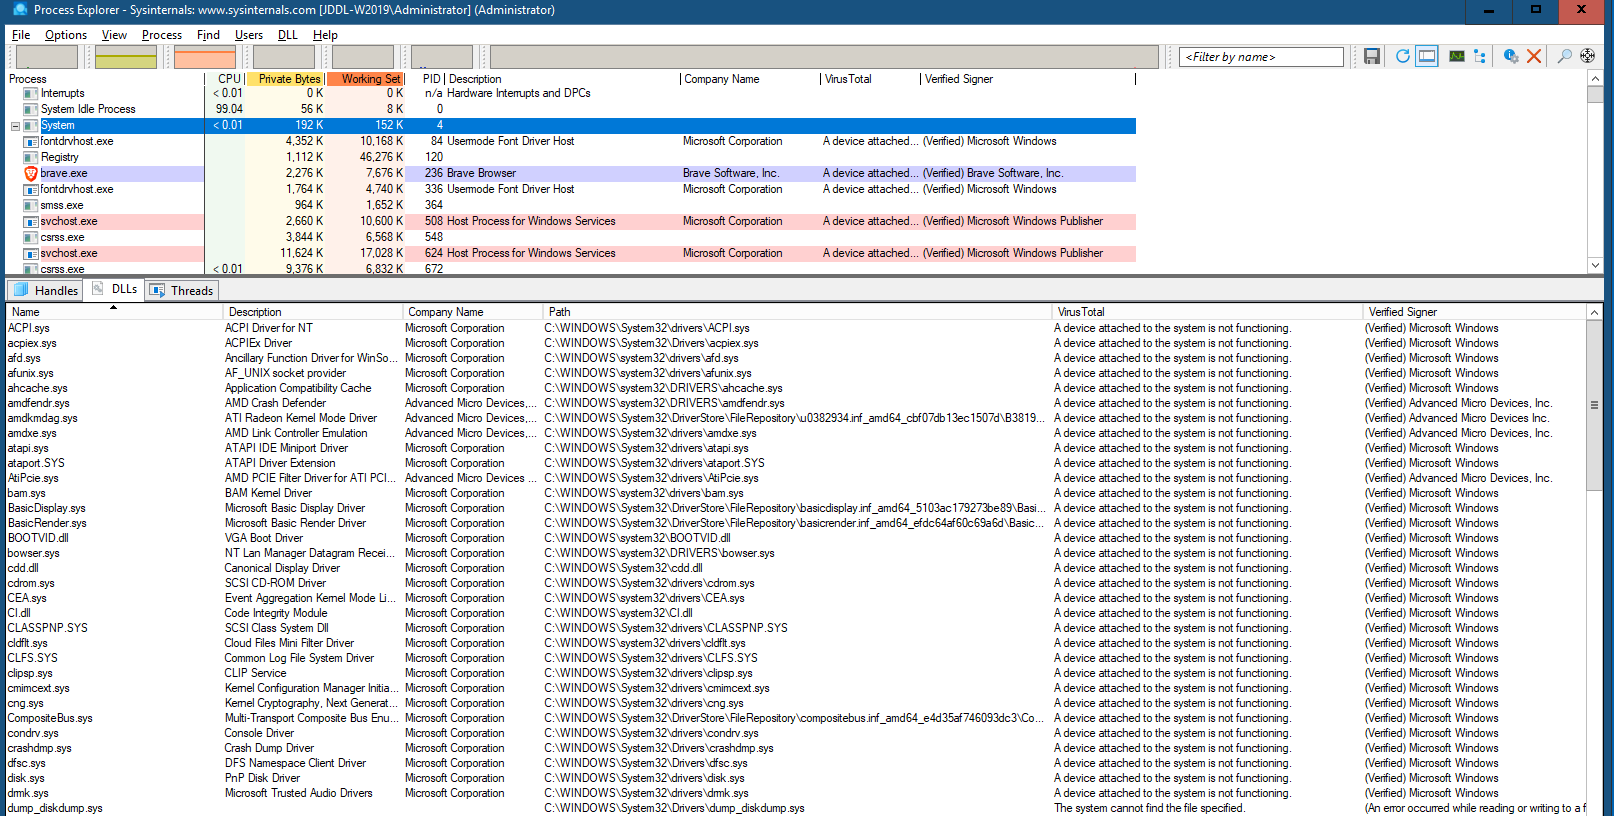Open Properties icon with gear in toolbar

(1511, 57)
